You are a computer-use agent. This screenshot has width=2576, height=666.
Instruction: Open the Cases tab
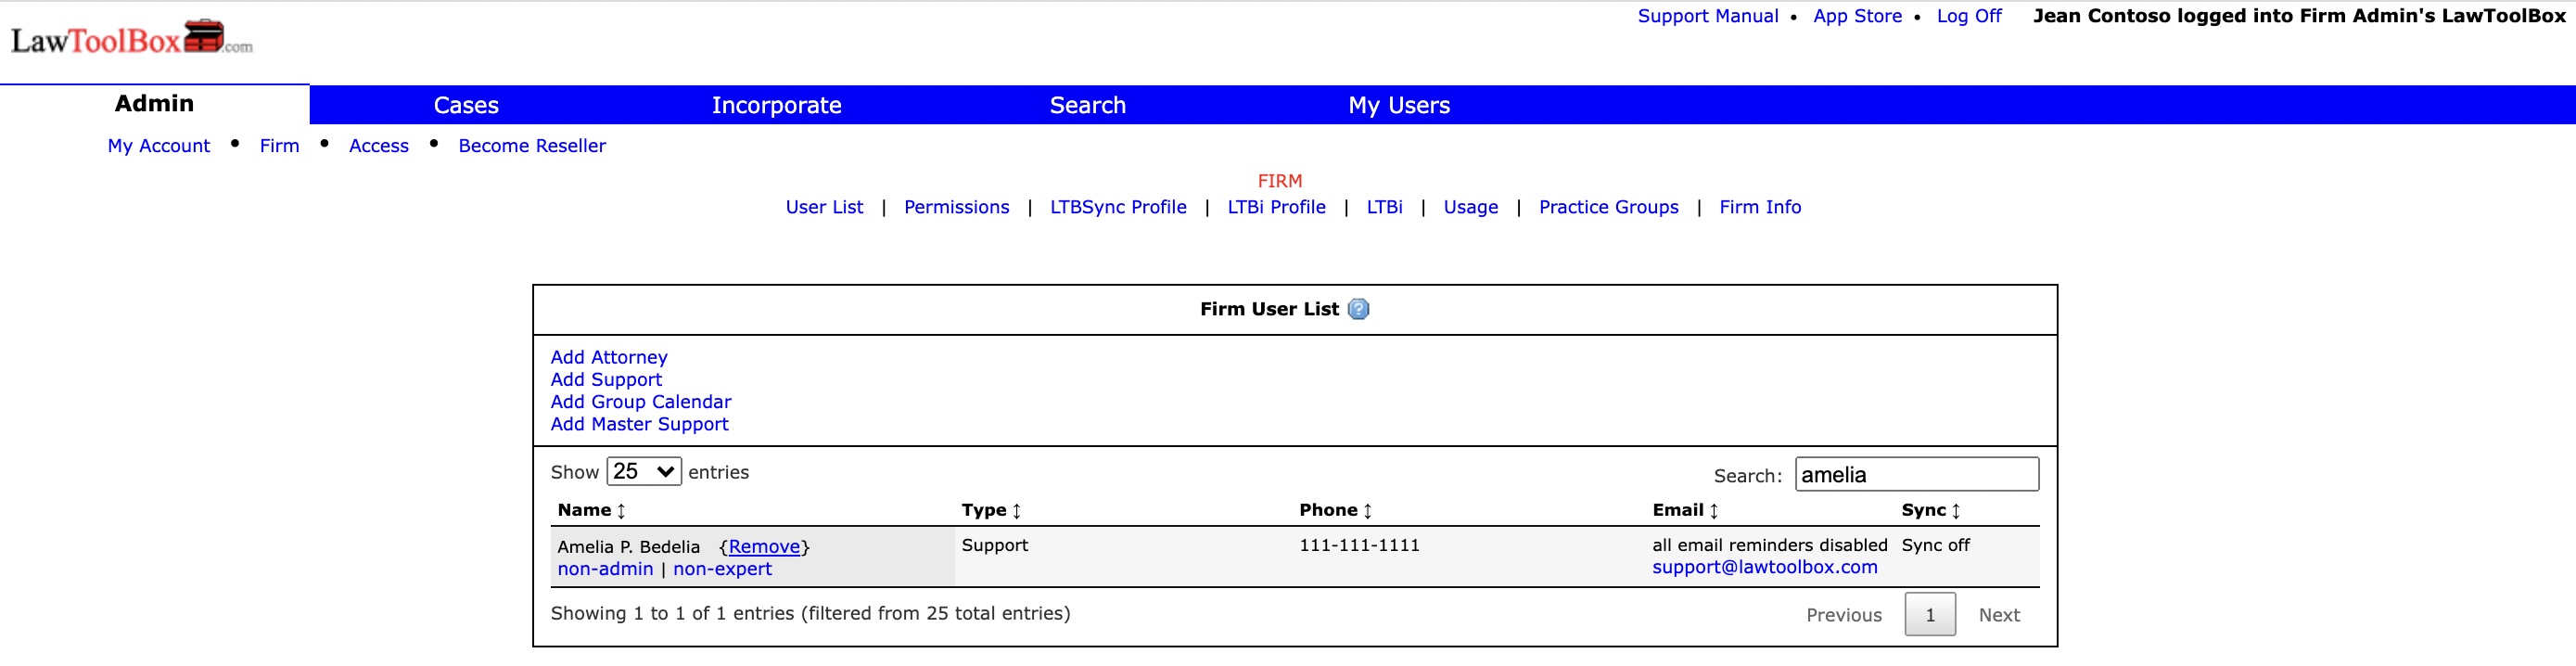(x=466, y=105)
